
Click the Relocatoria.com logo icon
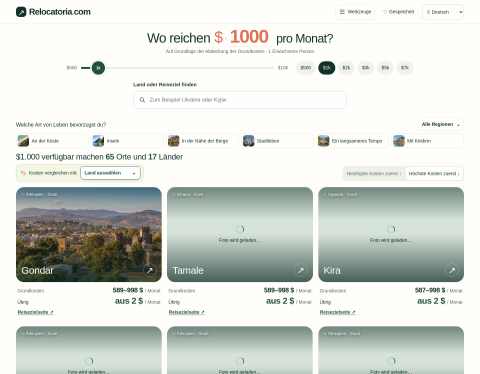(x=21, y=12)
